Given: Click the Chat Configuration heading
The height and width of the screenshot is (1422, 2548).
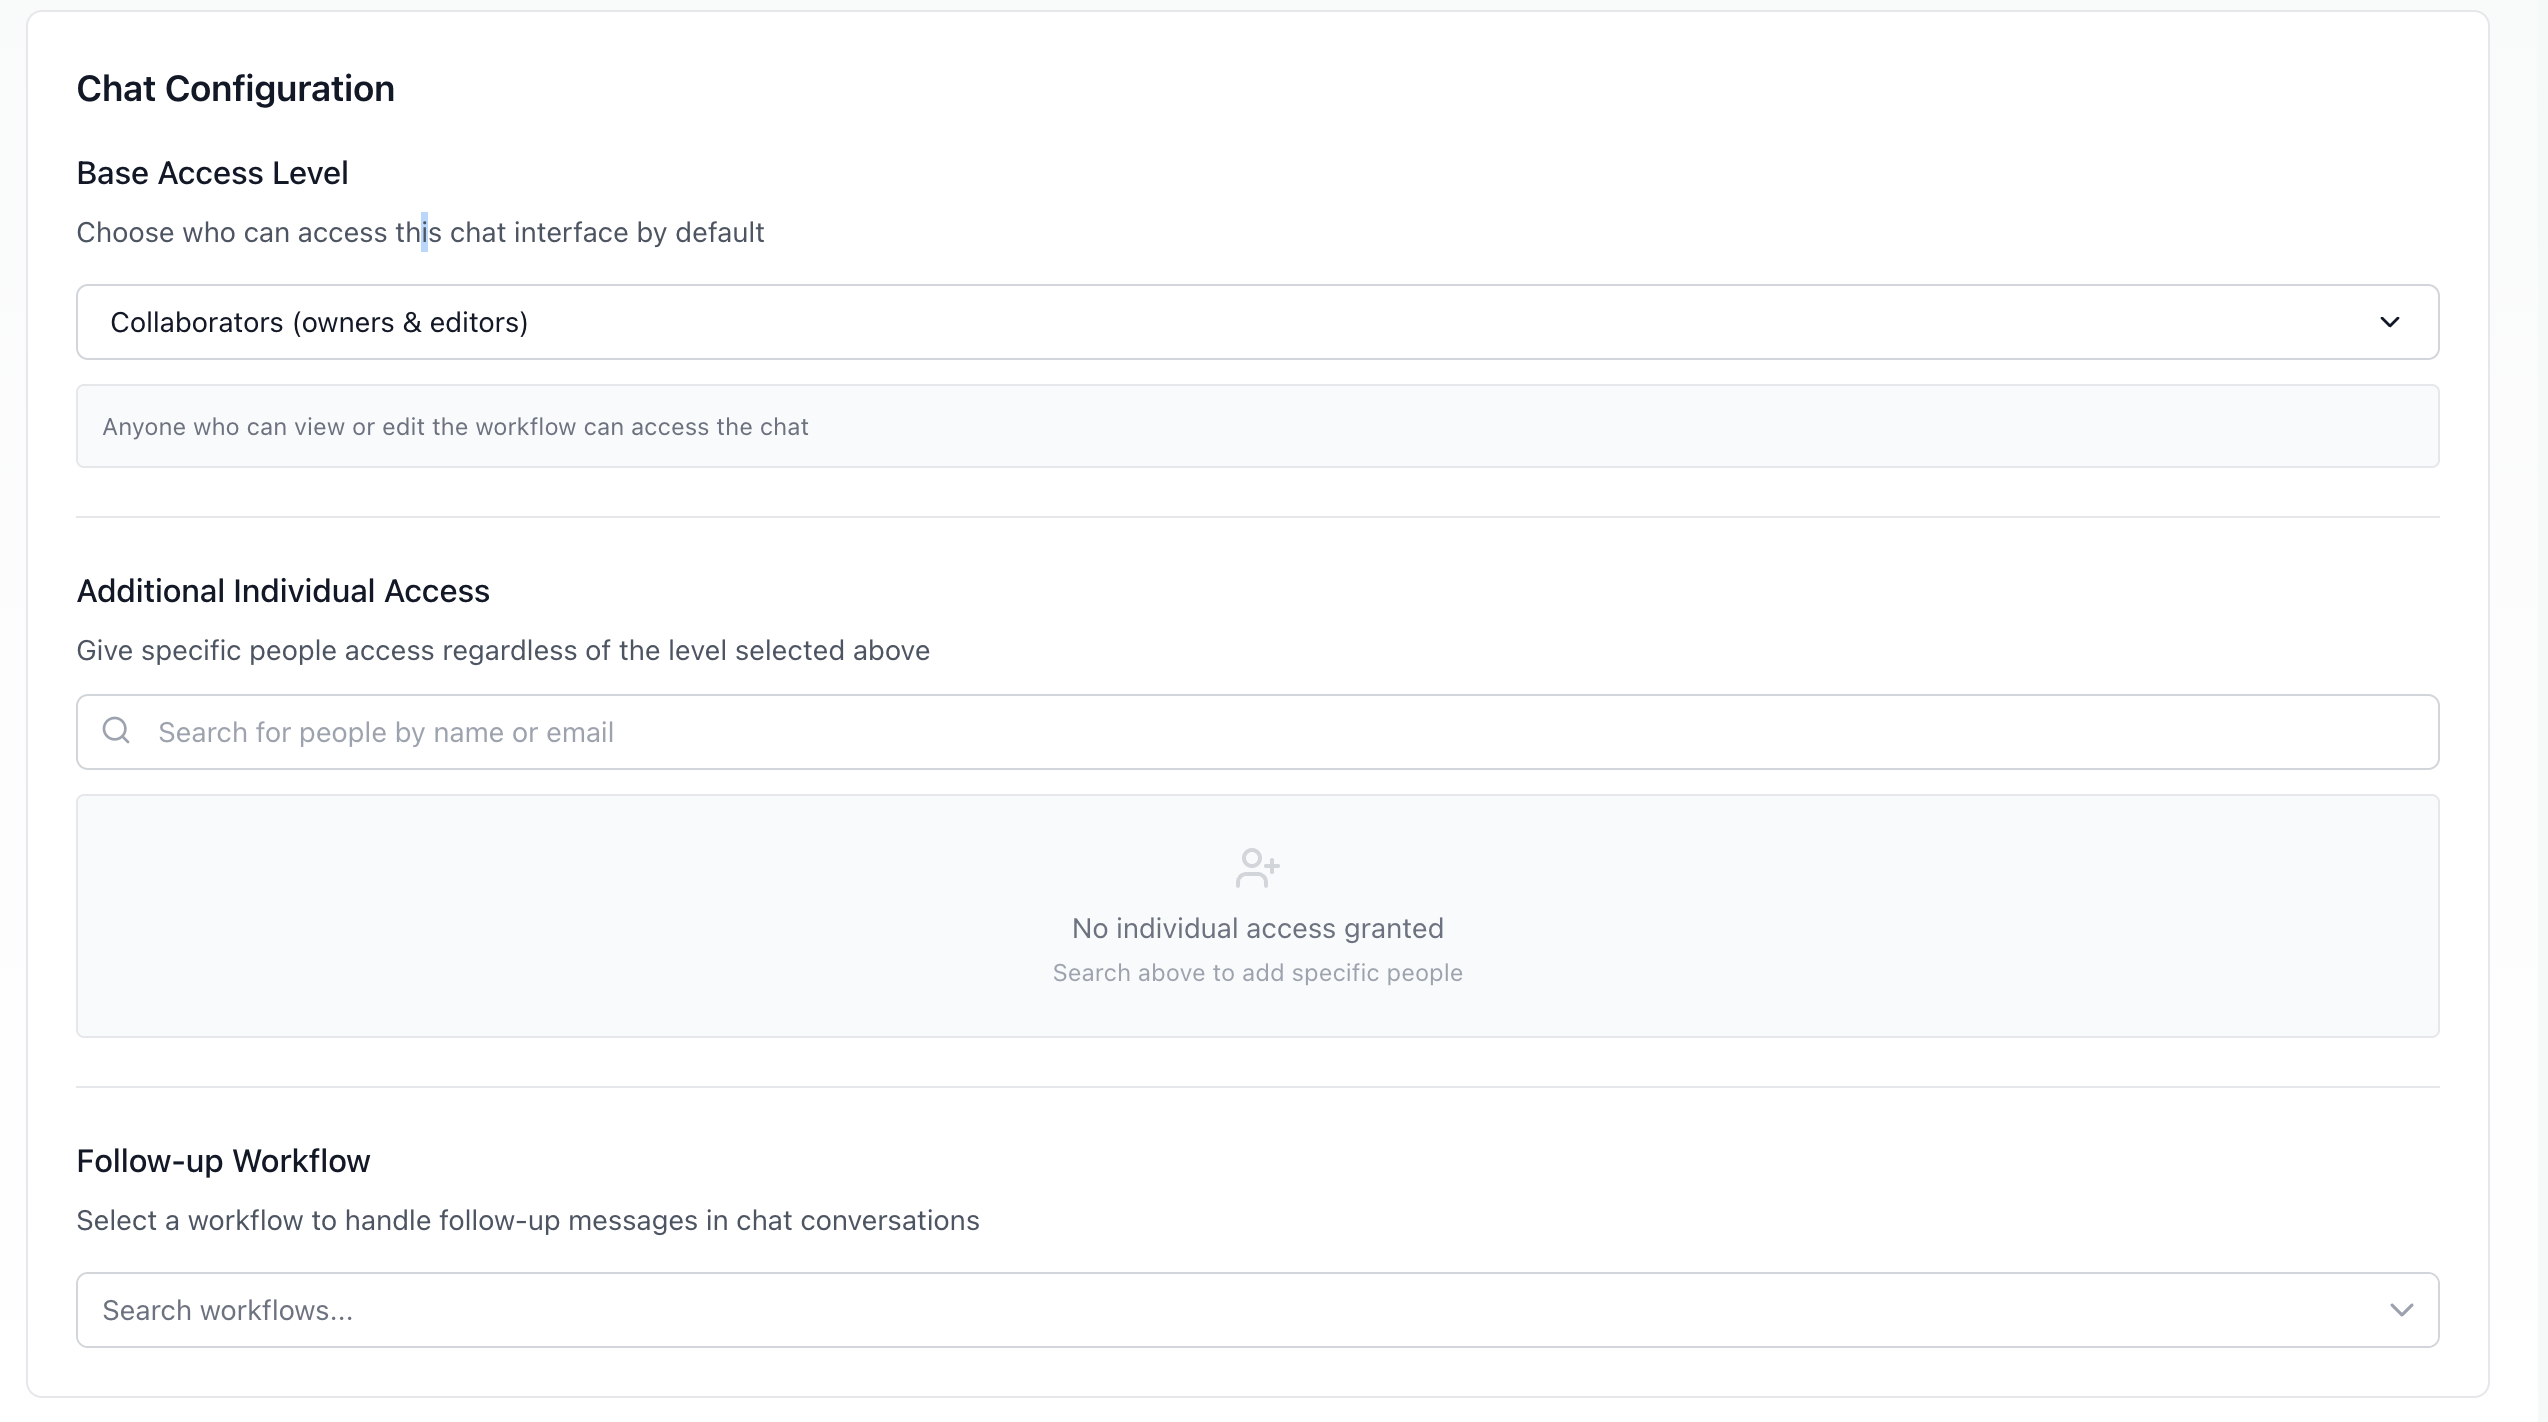Looking at the screenshot, I should 235,89.
